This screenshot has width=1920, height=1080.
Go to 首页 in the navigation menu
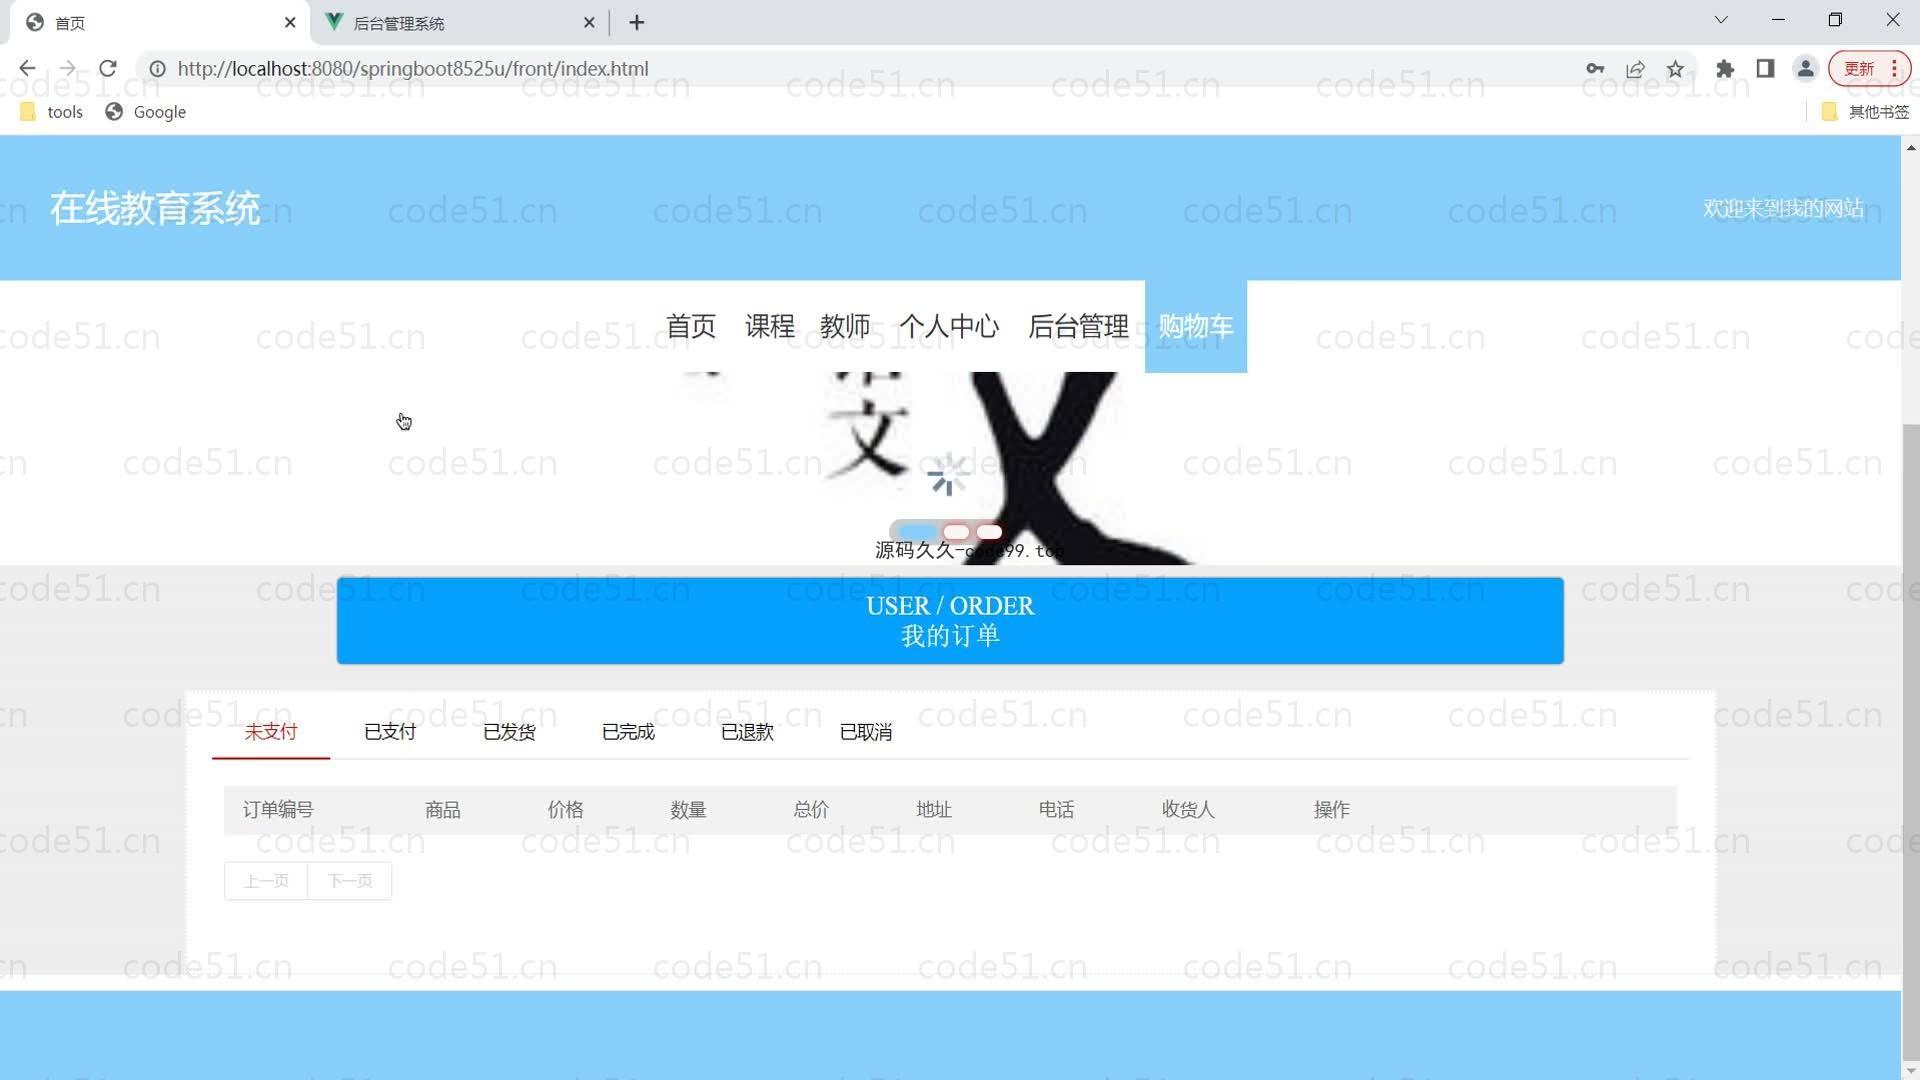[x=691, y=326]
